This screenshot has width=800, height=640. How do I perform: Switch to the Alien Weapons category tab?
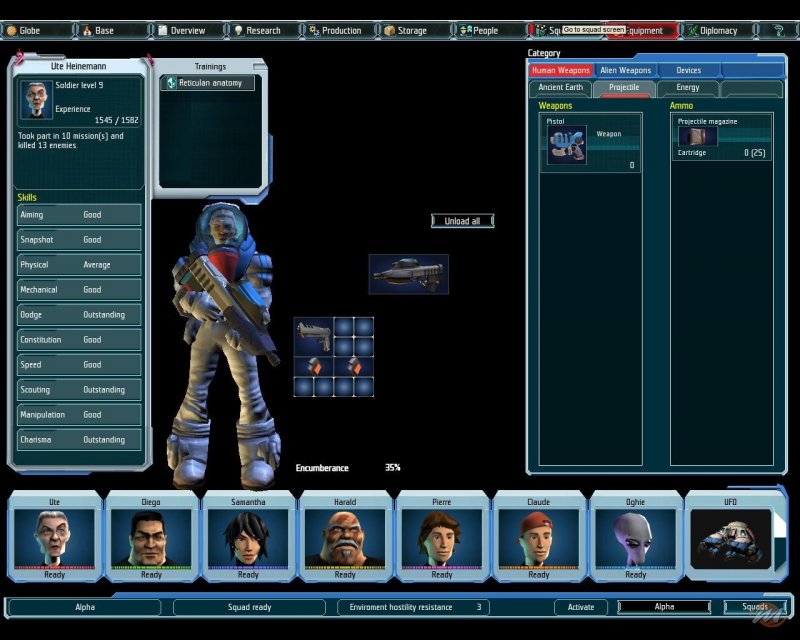coord(626,71)
